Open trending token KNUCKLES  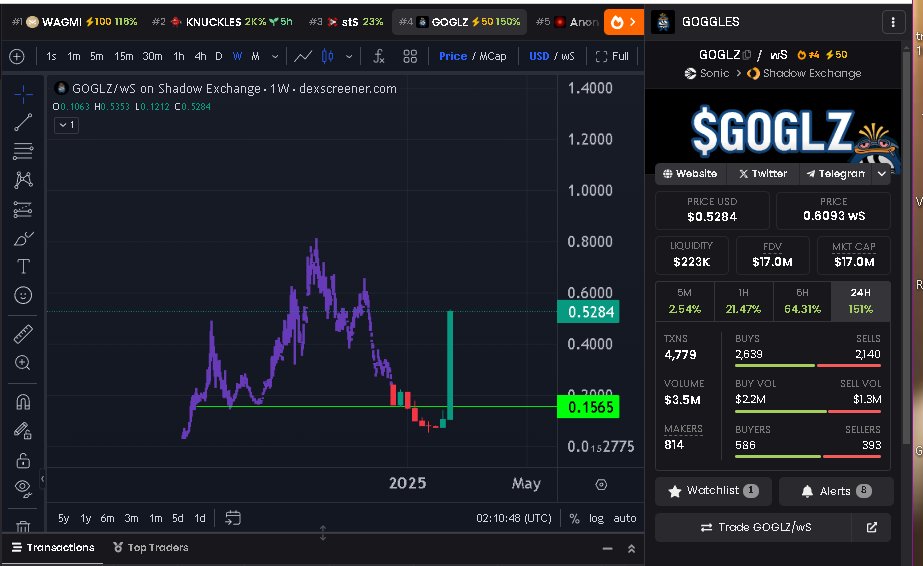tap(222, 22)
